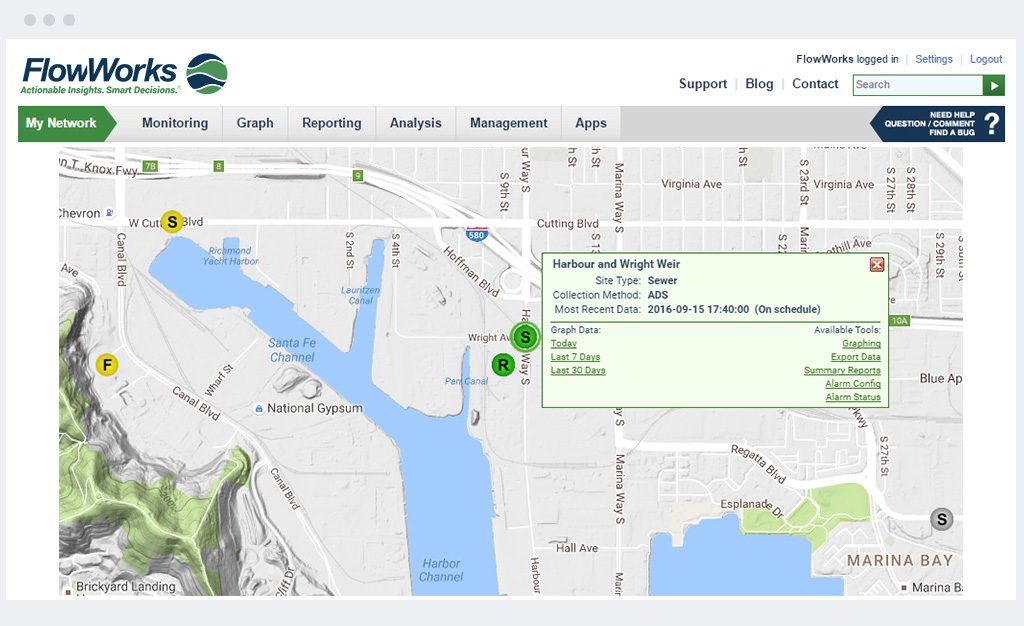This screenshot has height=626, width=1024.
Task: Click the Need Help question mark banner
Action: point(938,123)
